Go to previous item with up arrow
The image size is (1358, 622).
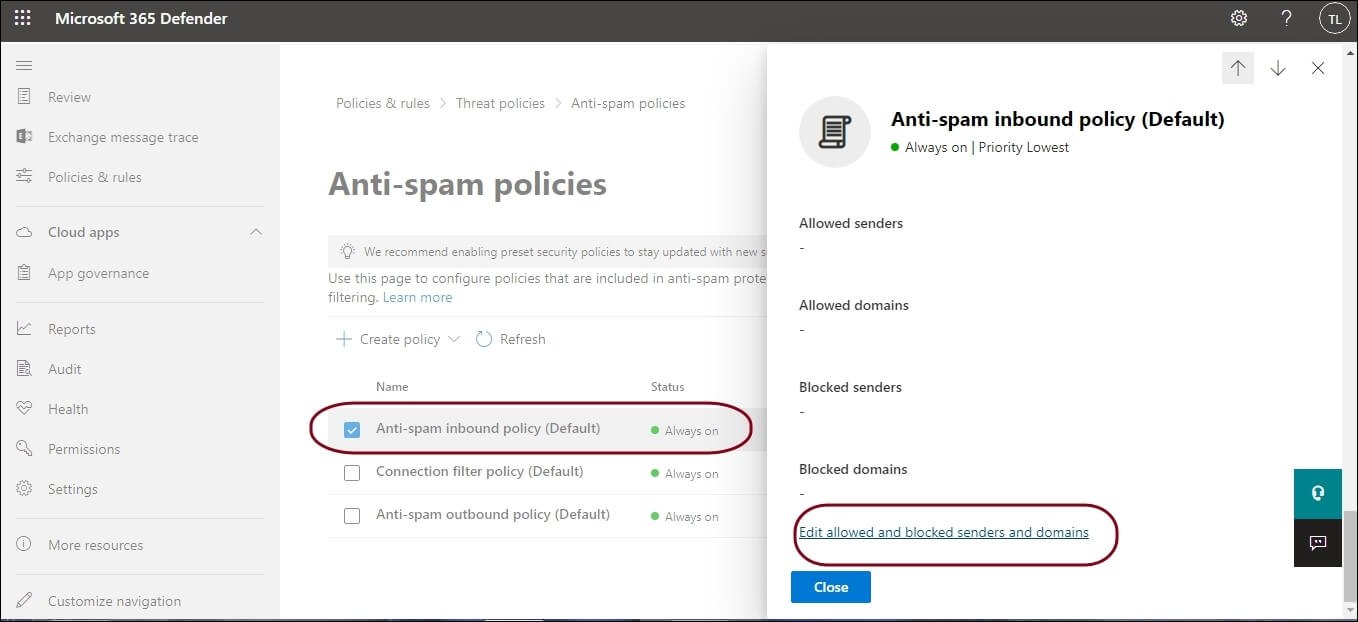[x=1238, y=68]
